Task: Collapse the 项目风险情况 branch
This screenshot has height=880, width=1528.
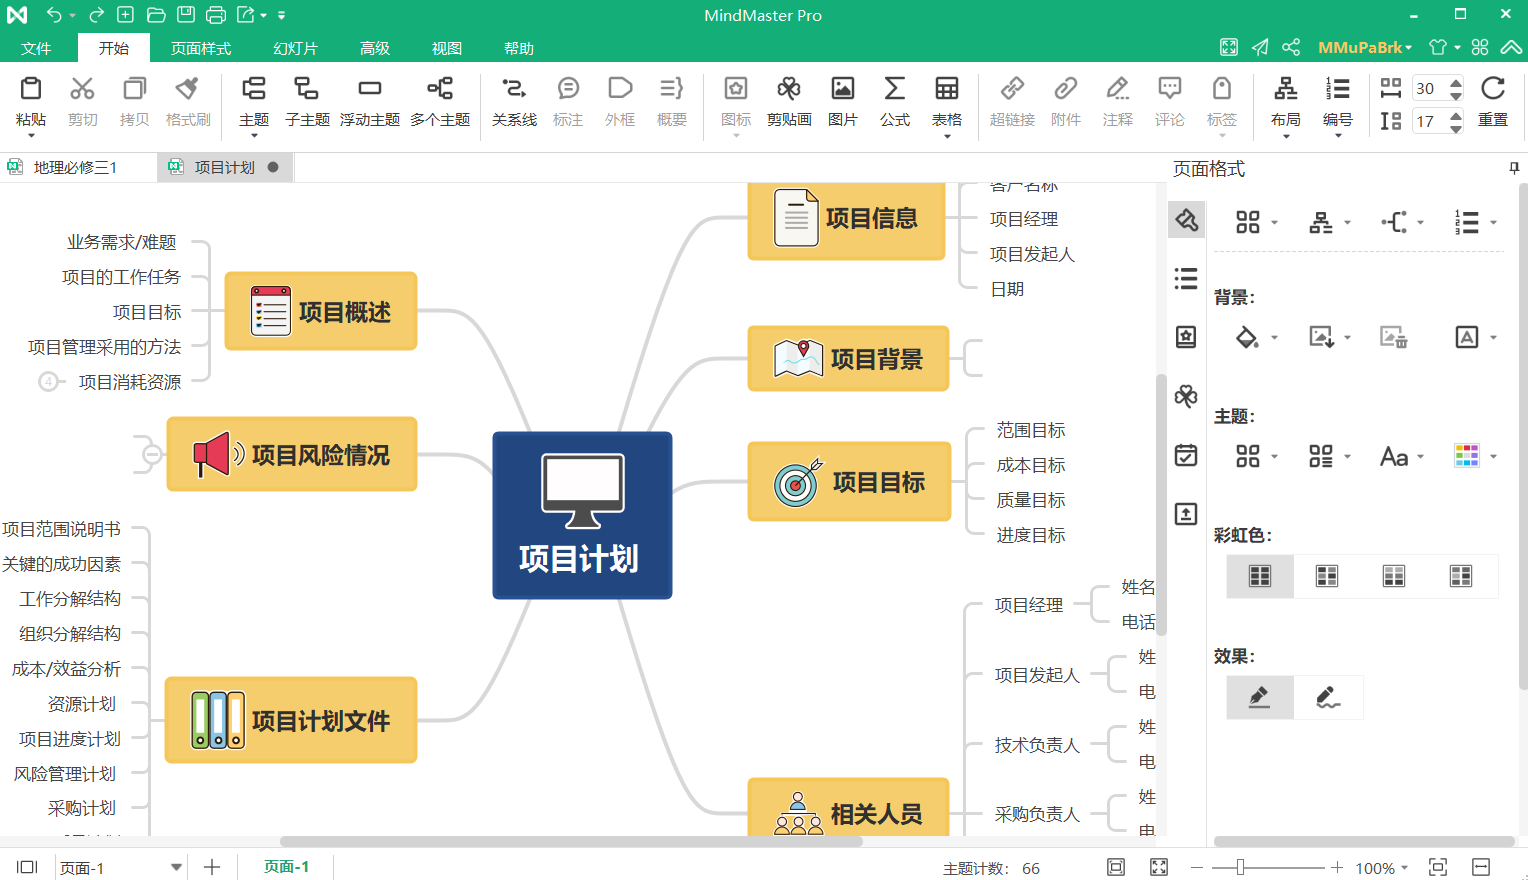Action: click(x=152, y=455)
